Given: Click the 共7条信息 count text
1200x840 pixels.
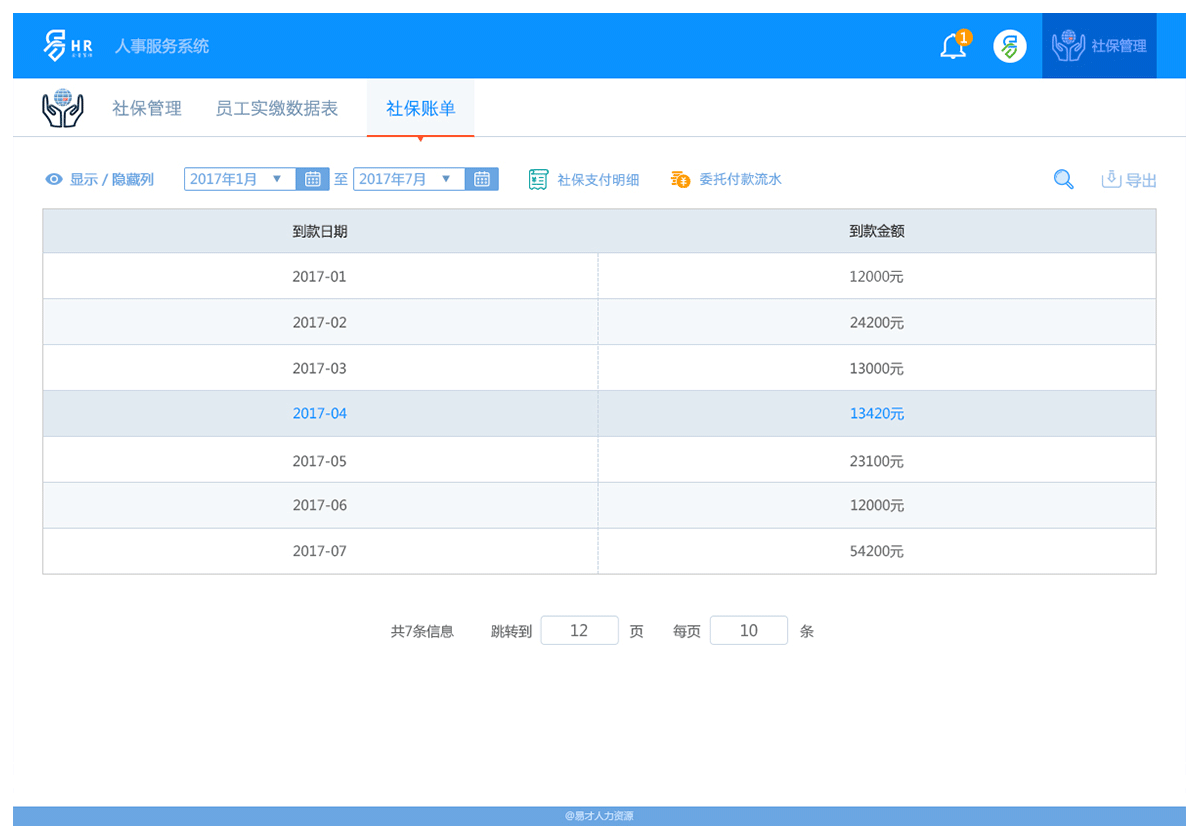Looking at the screenshot, I should 422,632.
